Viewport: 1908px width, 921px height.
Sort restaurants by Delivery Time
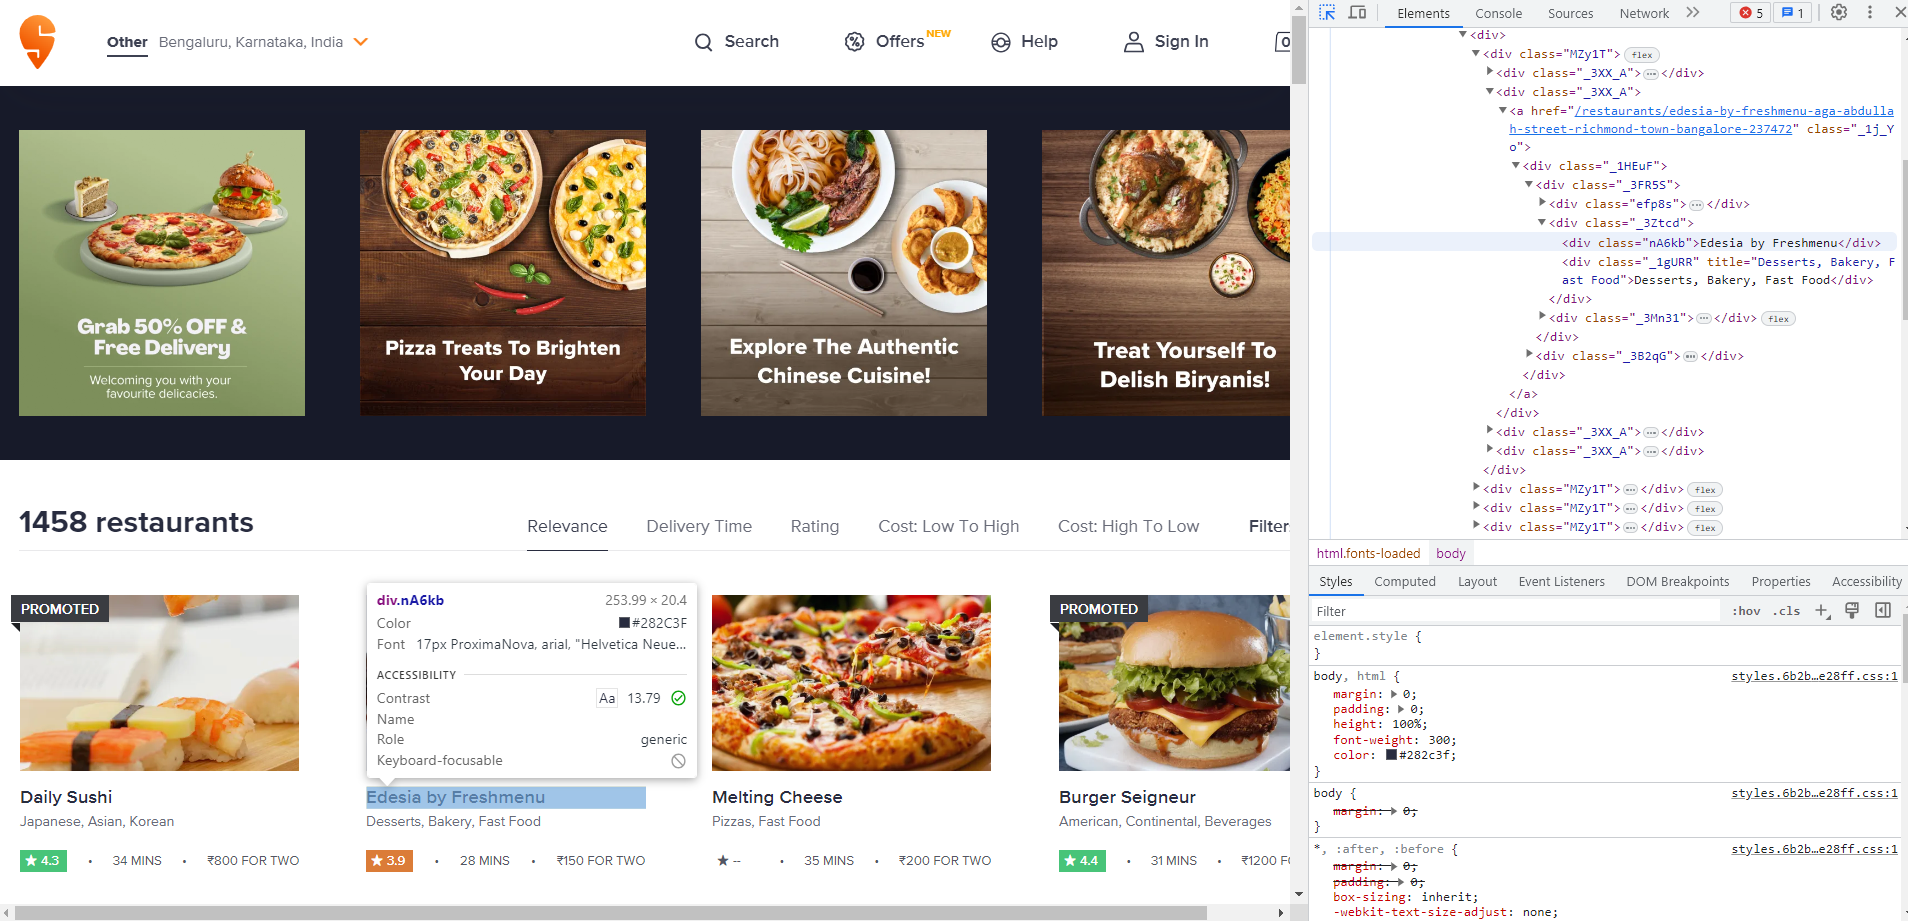[x=699, y=526]
